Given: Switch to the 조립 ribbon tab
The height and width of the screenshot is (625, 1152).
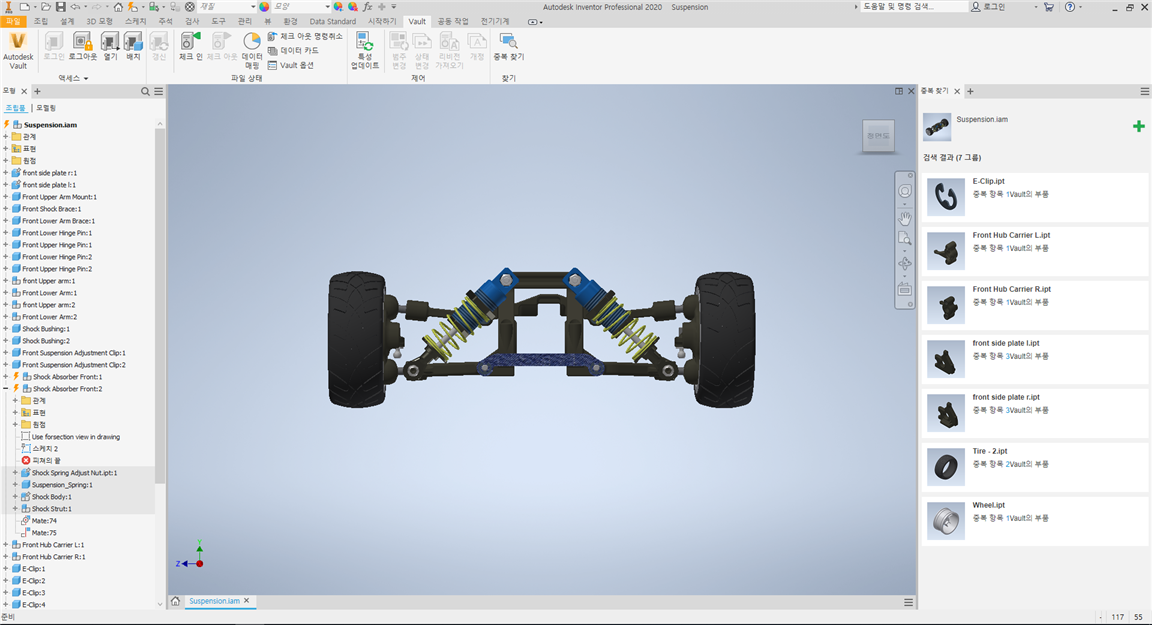Looking at the screenshot, I should pyautogui.click(x=41, y=21).
